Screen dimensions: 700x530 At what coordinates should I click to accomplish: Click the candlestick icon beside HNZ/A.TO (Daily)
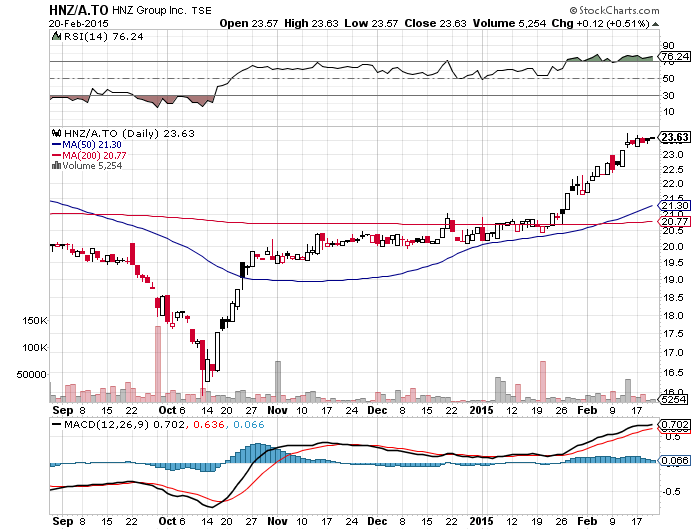[x=57, y=133]
